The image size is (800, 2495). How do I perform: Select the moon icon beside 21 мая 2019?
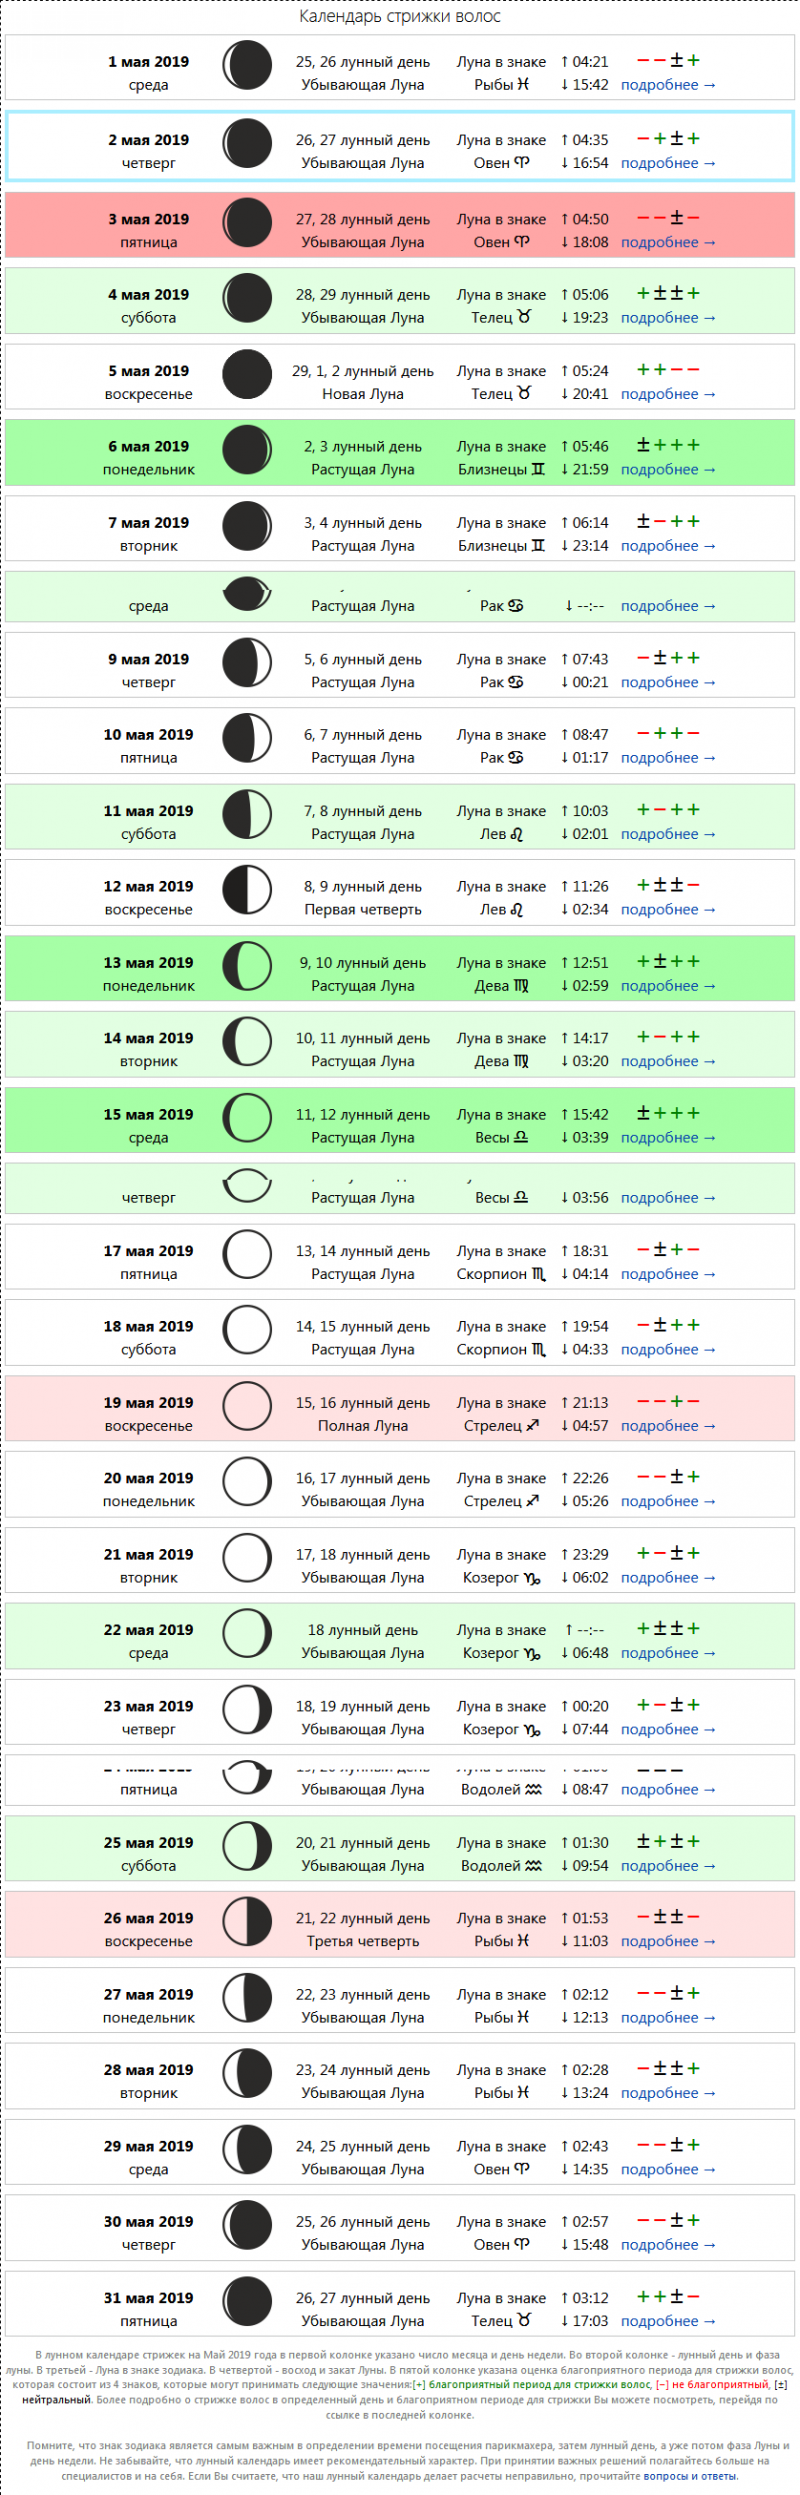(247, 1559)
